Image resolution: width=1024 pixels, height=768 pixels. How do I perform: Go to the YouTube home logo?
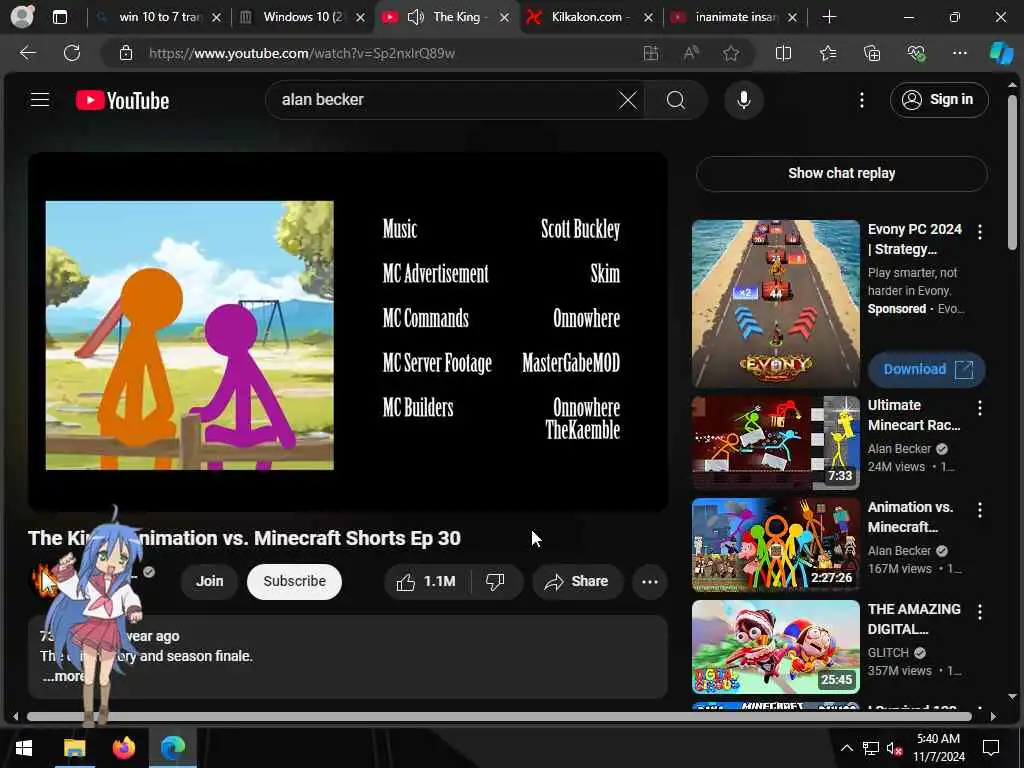[122, 100]
